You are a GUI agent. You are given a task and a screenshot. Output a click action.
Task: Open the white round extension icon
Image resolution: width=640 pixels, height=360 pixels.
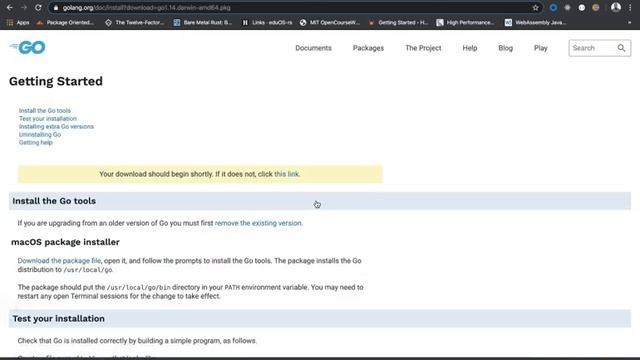click(x=582, y=8)
